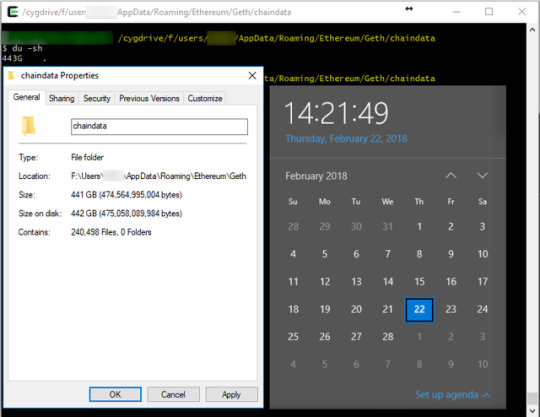The height and width of the screenshot is (417, 540).
Task: Click the Th weekday column header
Action: coord(419,201)
